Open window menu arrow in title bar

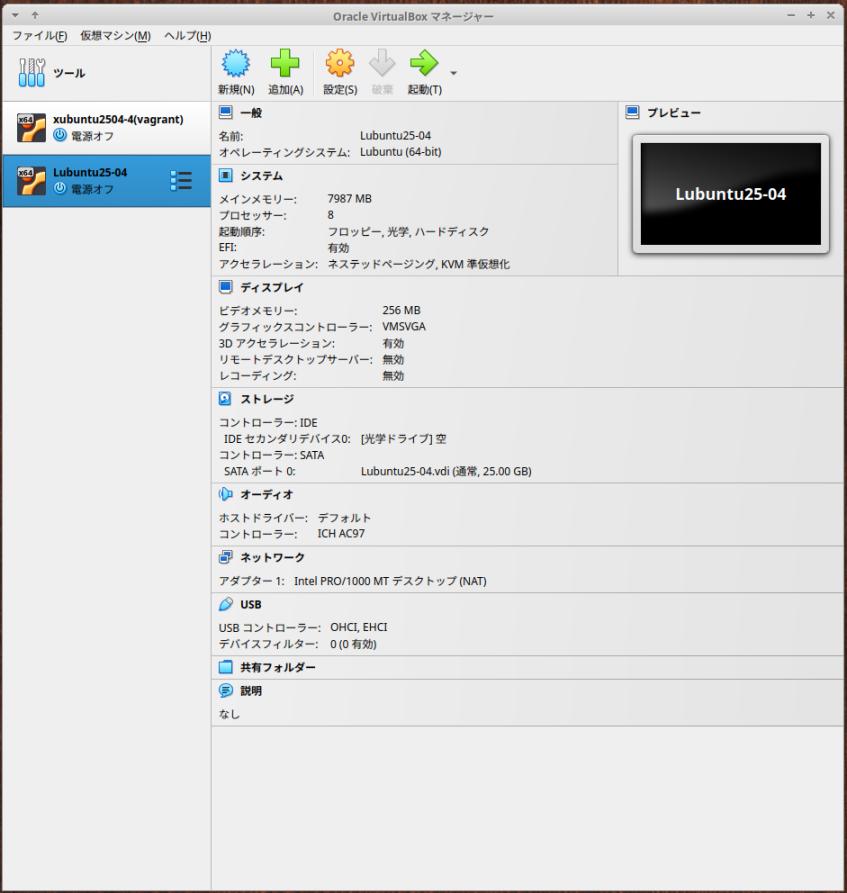coord(15,15)
